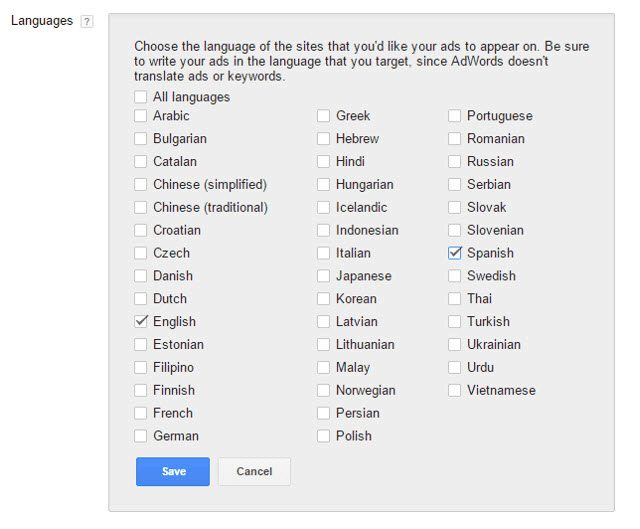Uncheck the Spanish language checkbox
Screen dimensions: 640x529
[x=454, y=253]
